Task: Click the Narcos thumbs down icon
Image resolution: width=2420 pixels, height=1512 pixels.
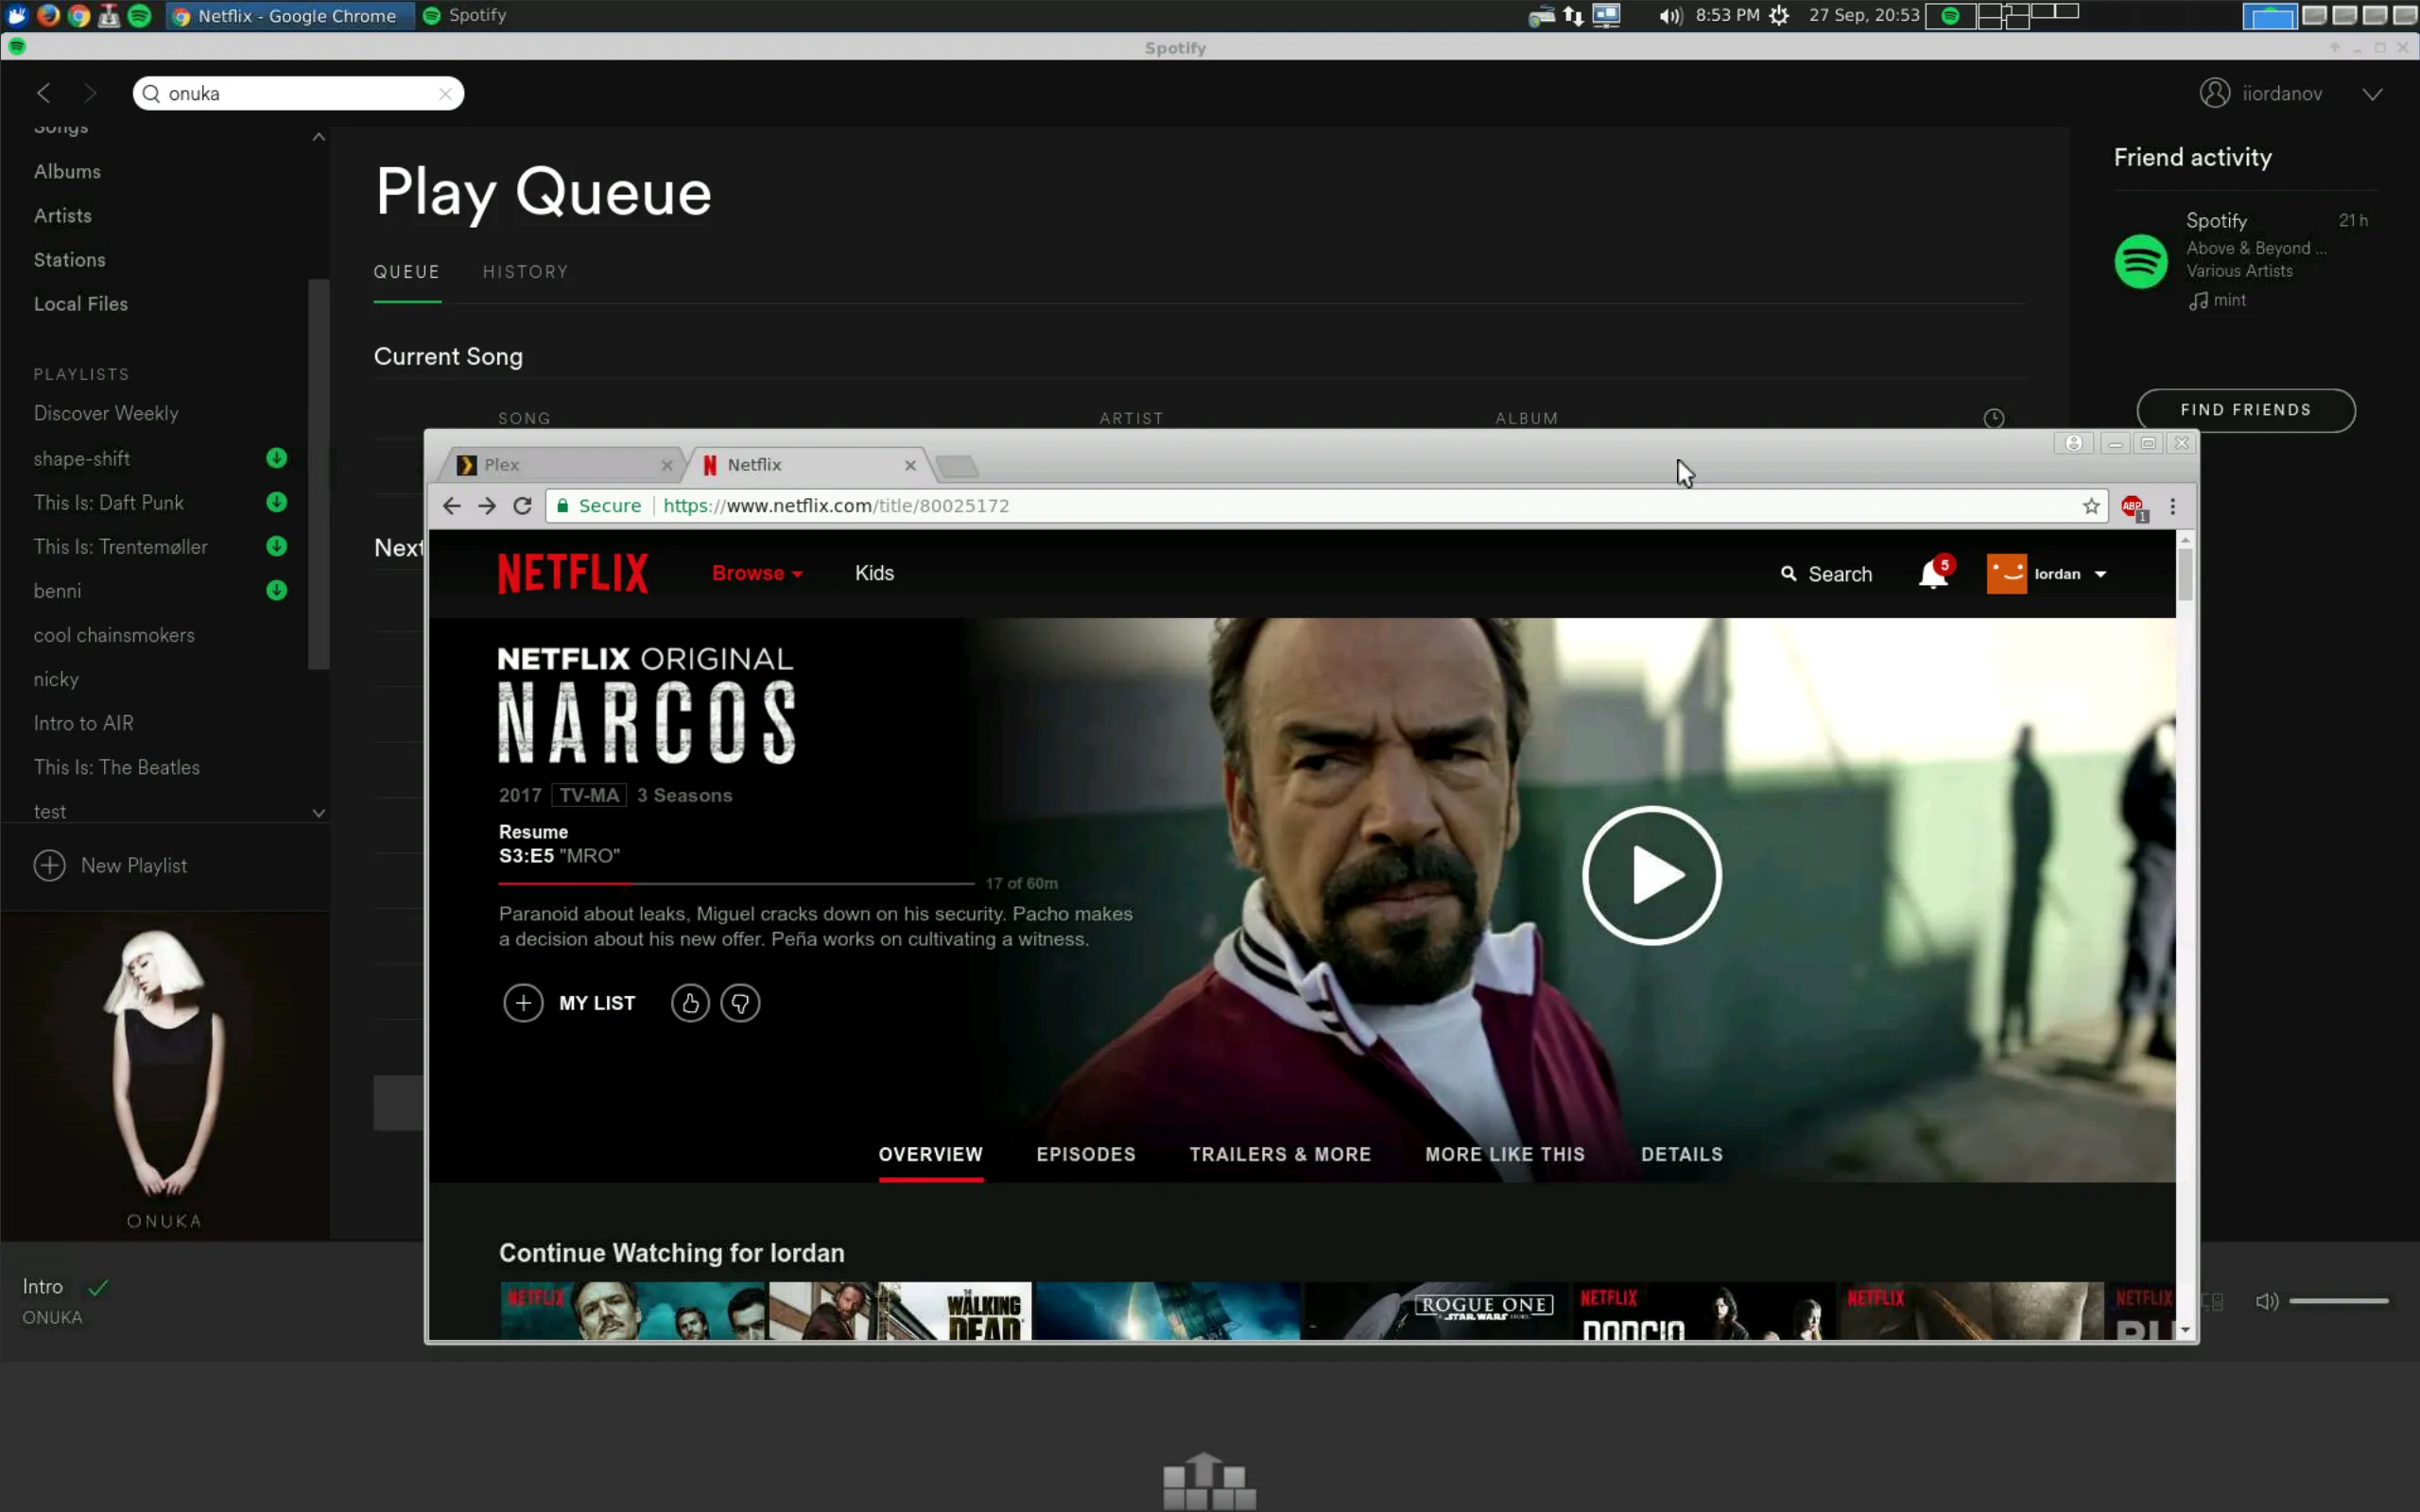Action: point(740,1004)
